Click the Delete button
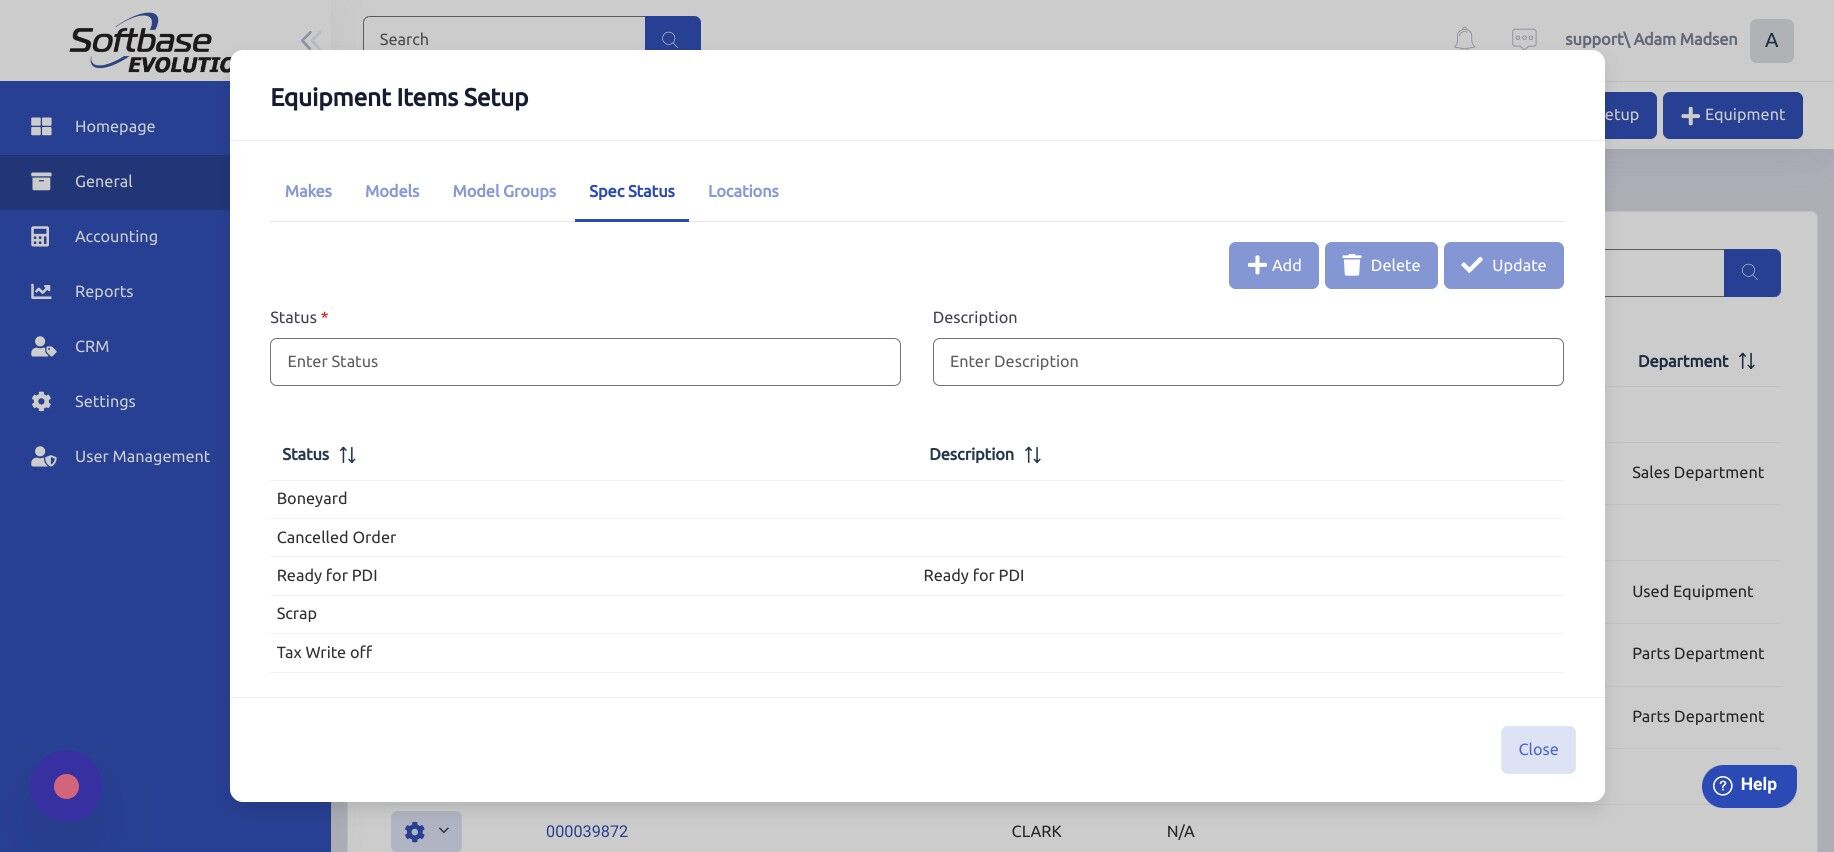1834x852 pixels. (x=1381, y=265)
